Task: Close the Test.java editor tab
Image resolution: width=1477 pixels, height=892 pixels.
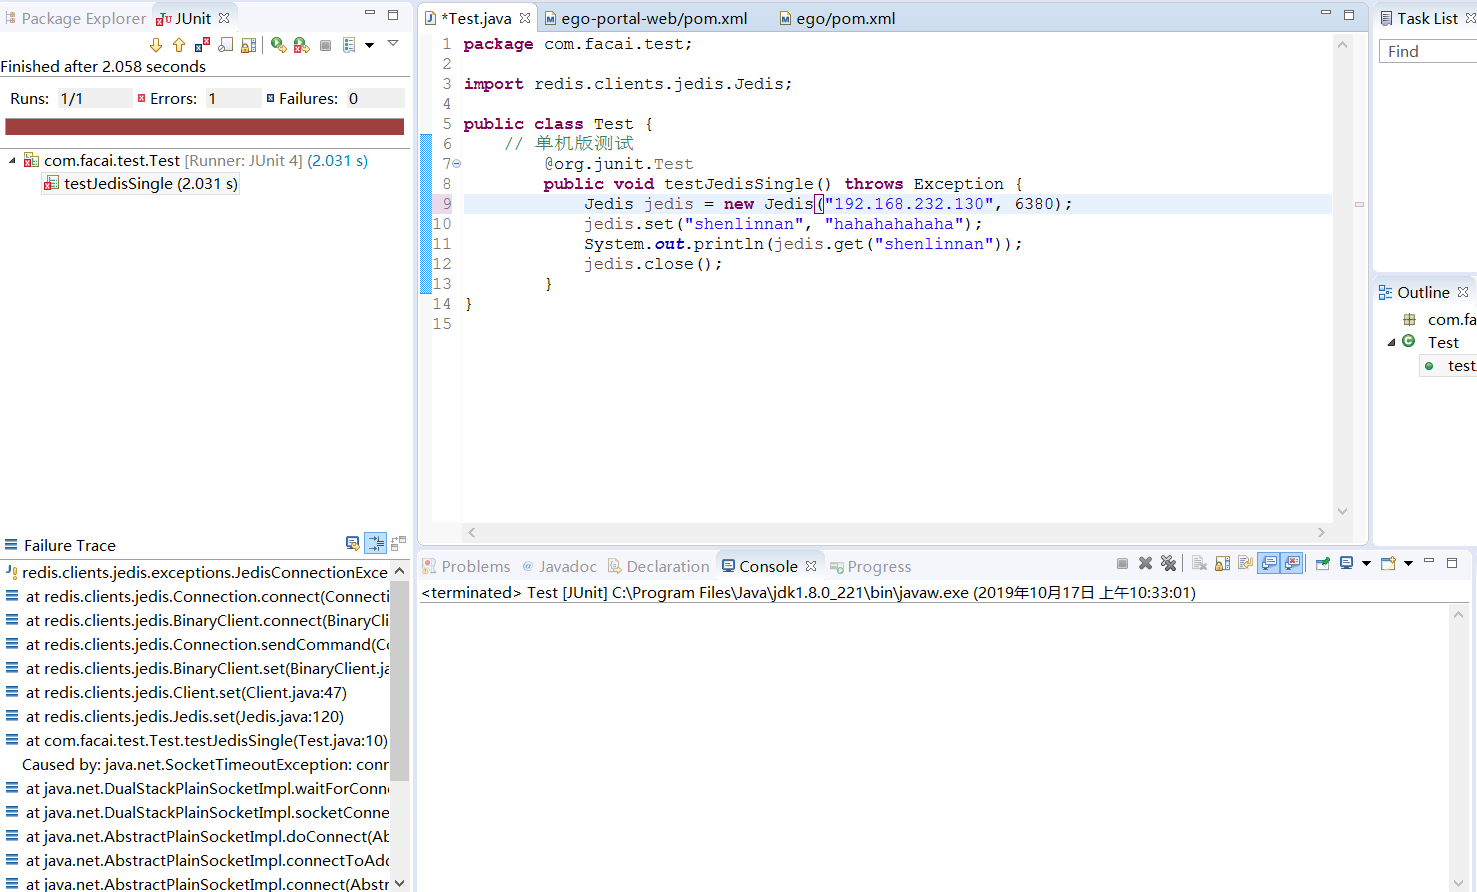Action: 524,18
